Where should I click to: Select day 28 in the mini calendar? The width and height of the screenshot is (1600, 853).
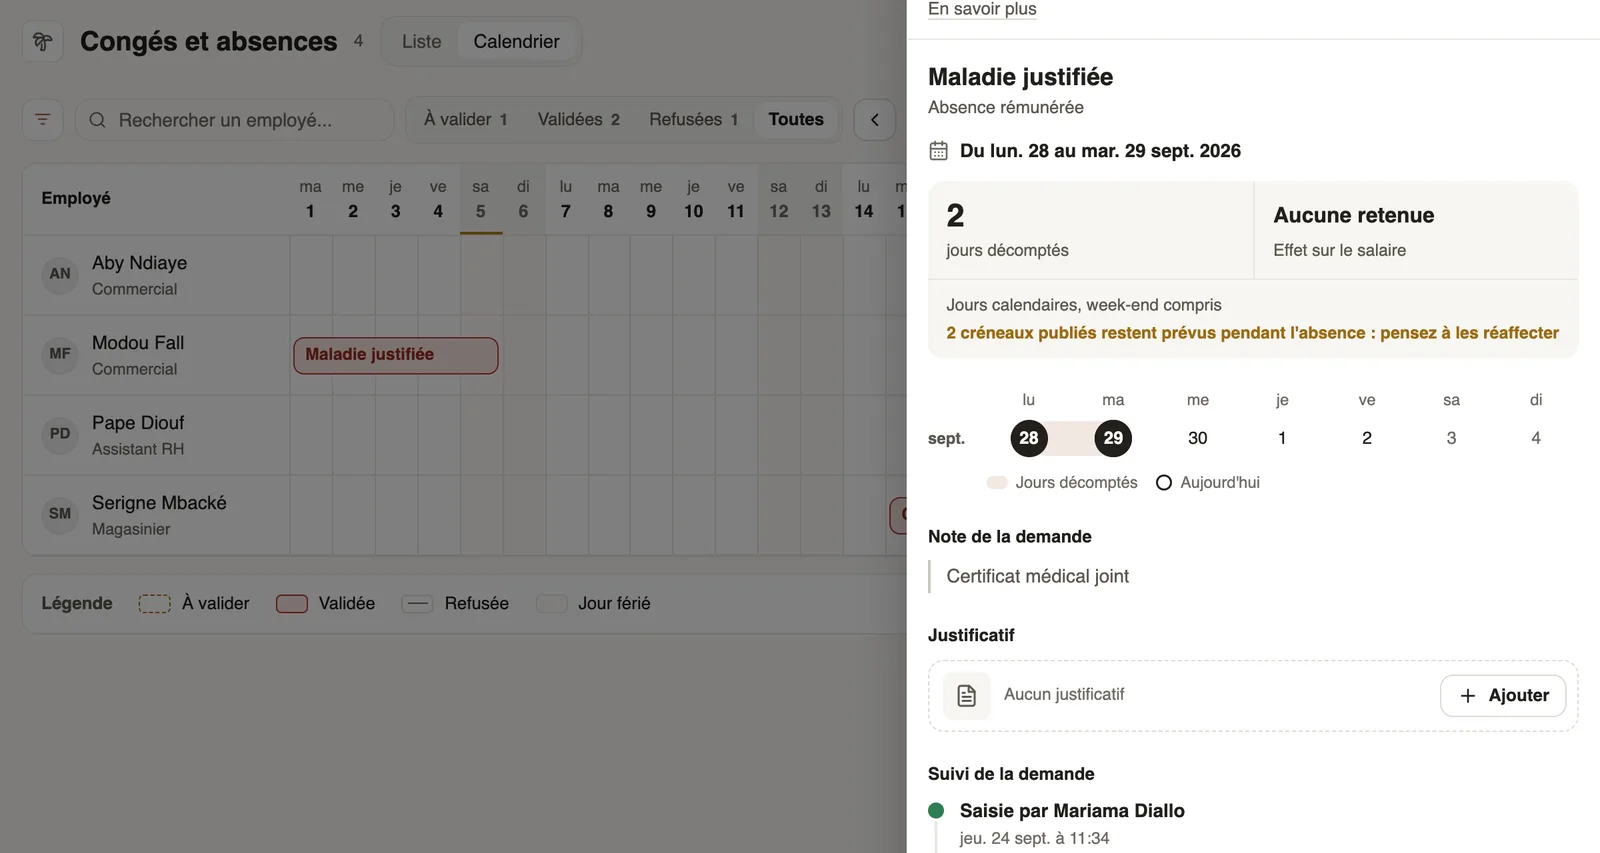[1029, 438]
